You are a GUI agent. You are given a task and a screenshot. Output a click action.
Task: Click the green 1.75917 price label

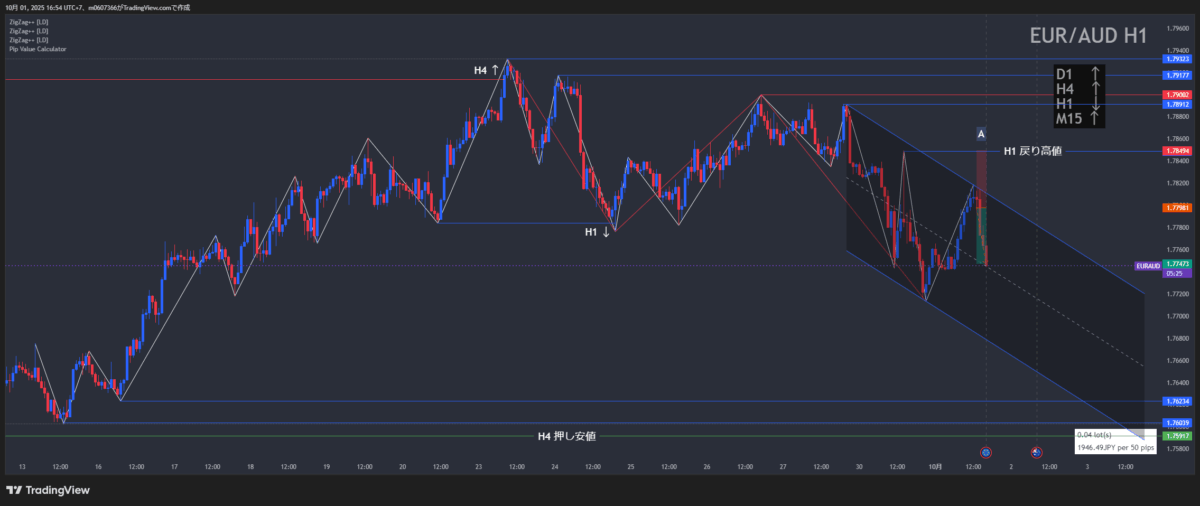point(1176,436)
